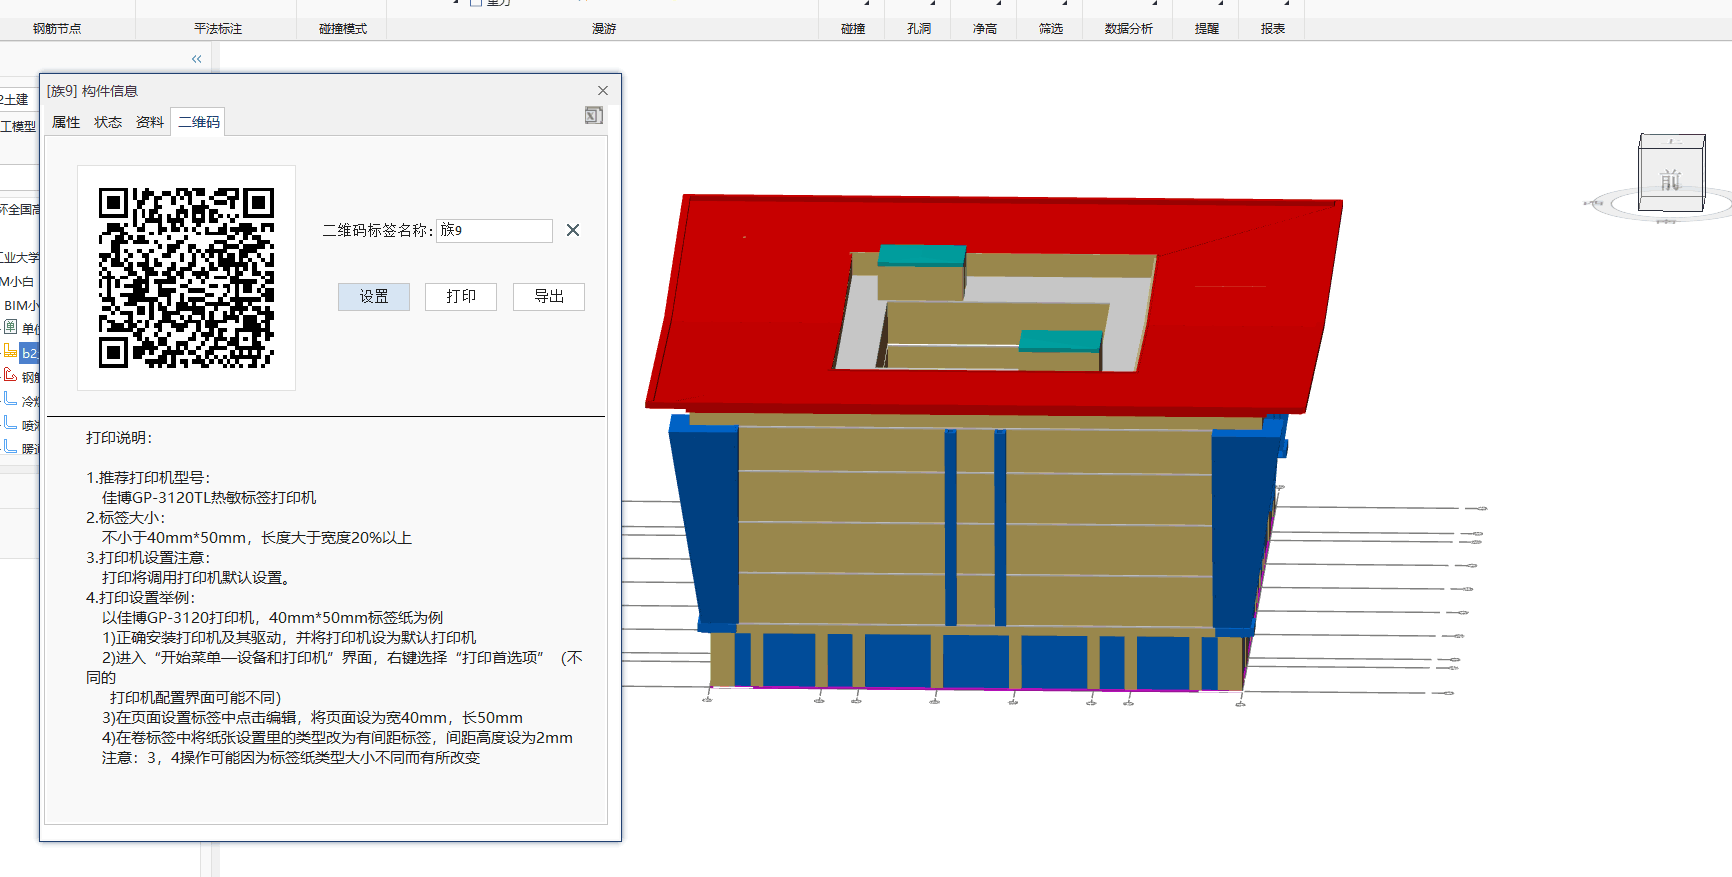Focus the 二维码标签名称 input field

click(494, 230)
